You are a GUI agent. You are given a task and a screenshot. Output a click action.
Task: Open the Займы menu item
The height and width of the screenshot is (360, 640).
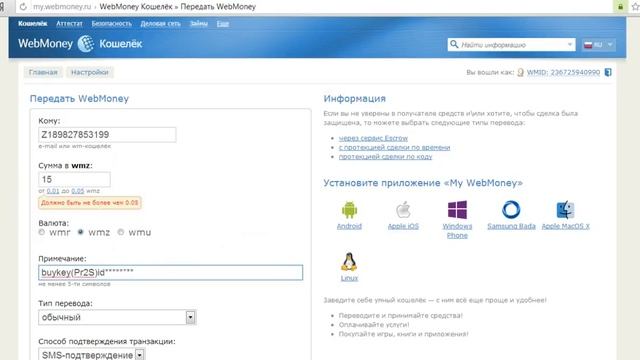pos(199,24)
